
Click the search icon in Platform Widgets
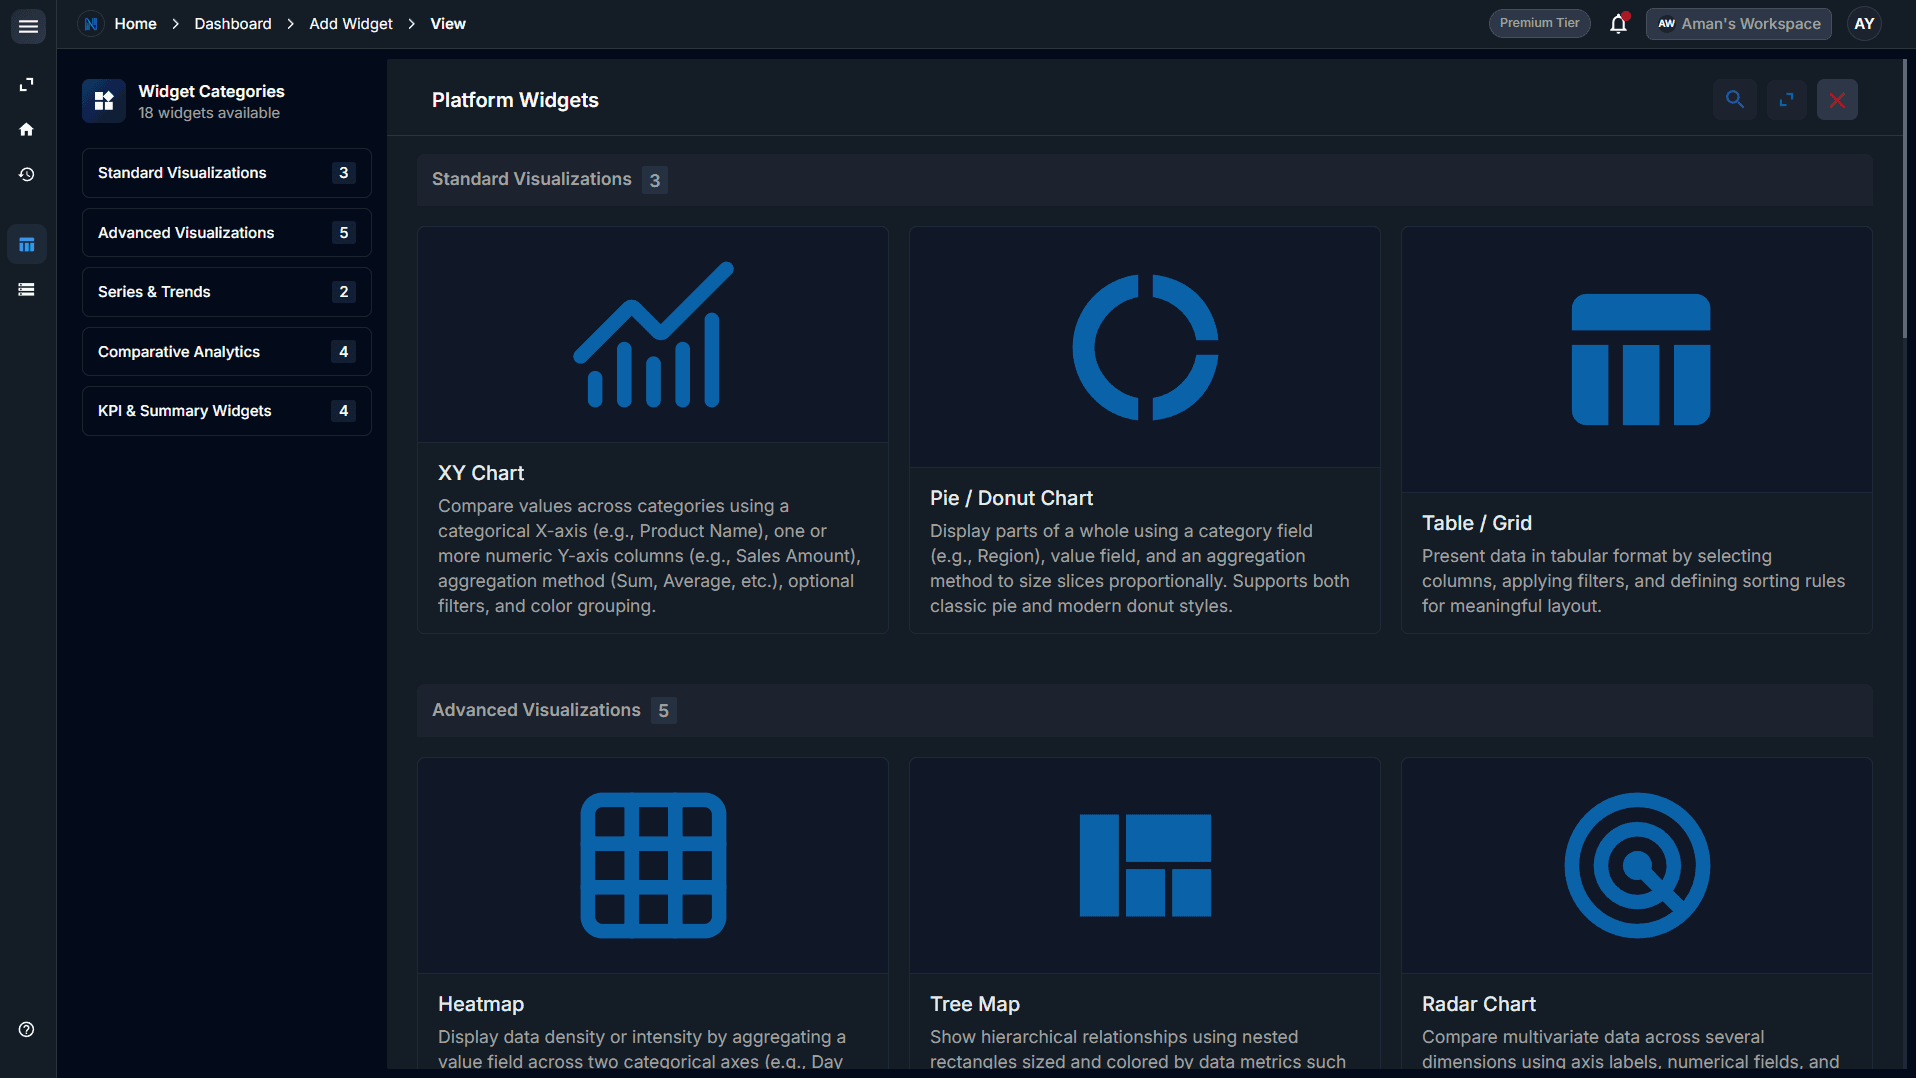1735,99
